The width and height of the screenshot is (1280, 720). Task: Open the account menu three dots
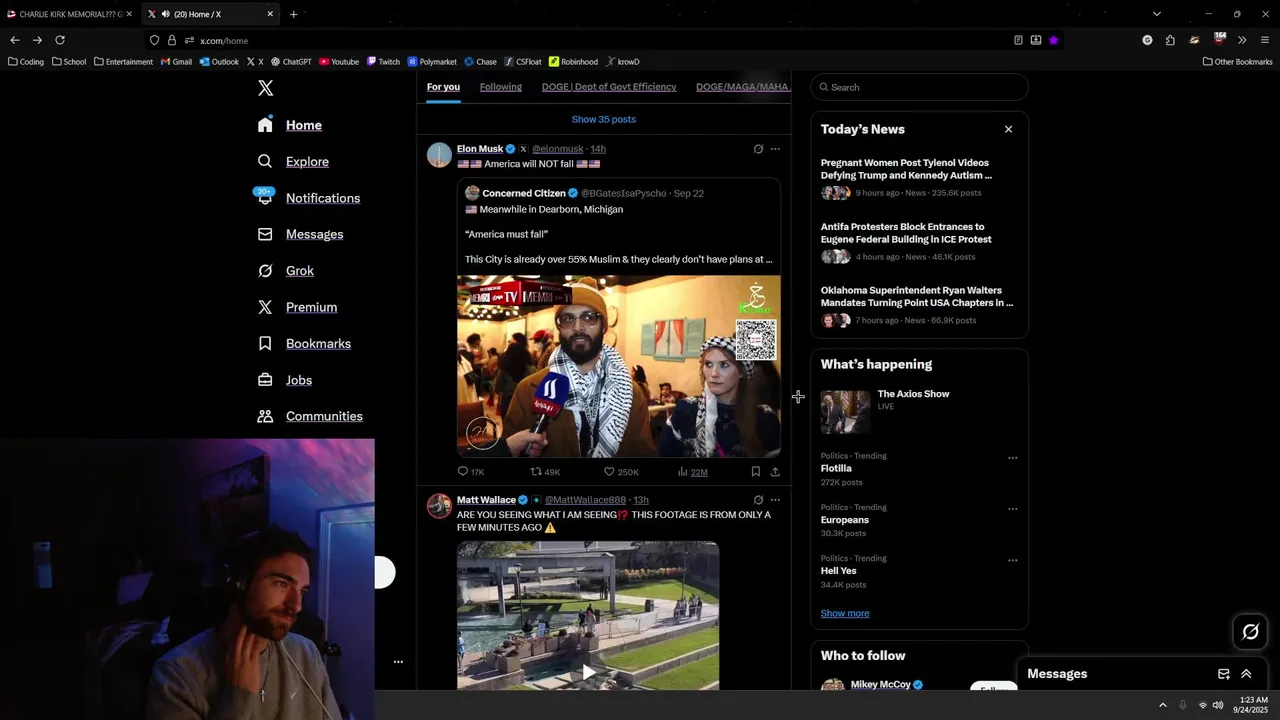(398, 662)
